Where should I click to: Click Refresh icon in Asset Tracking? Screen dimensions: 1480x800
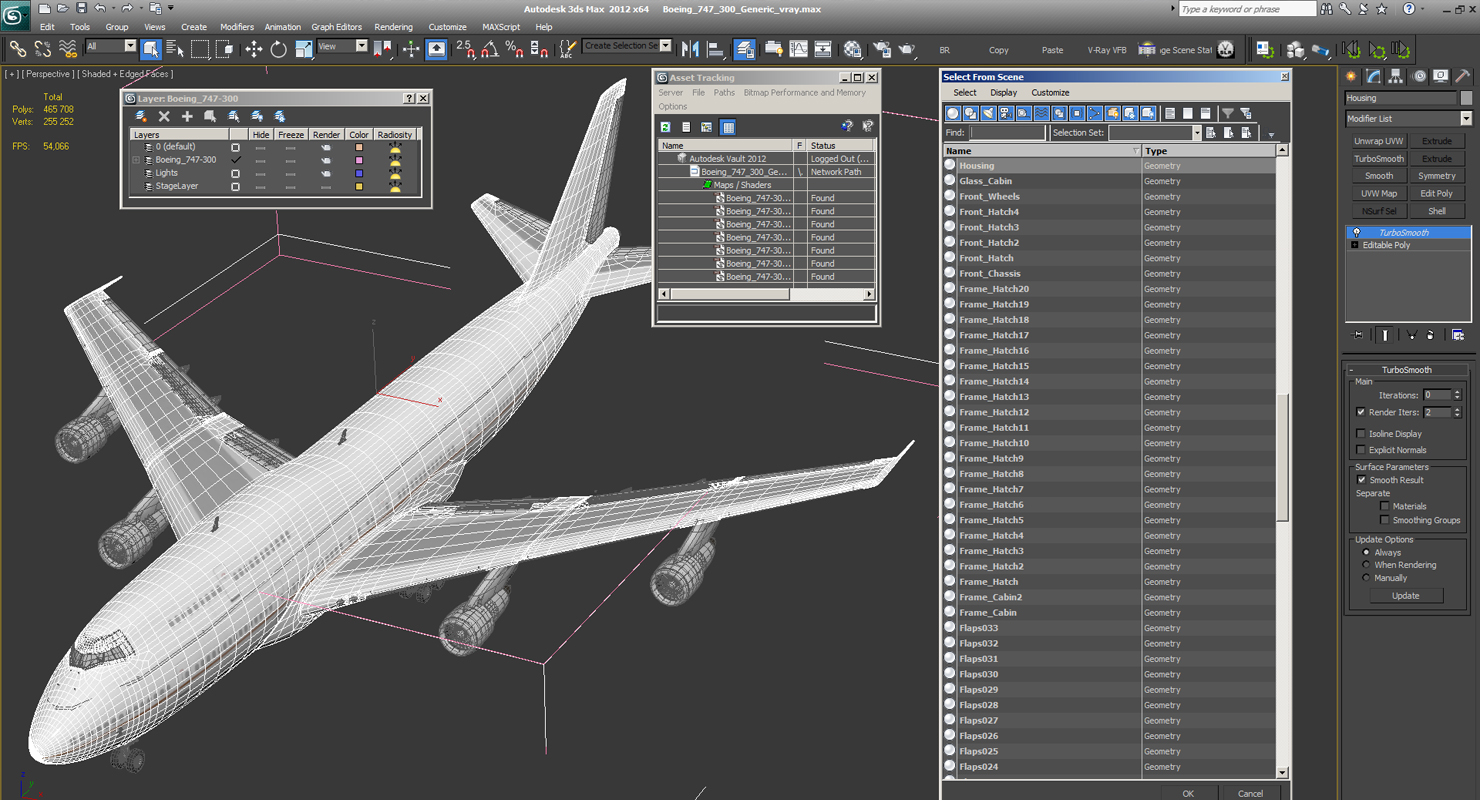[x=665, y=127]
